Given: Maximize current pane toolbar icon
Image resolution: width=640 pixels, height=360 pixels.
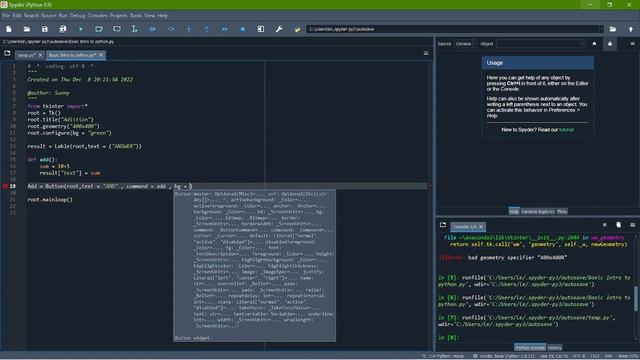Looking at the screenshot, I should tap(260, 29).
